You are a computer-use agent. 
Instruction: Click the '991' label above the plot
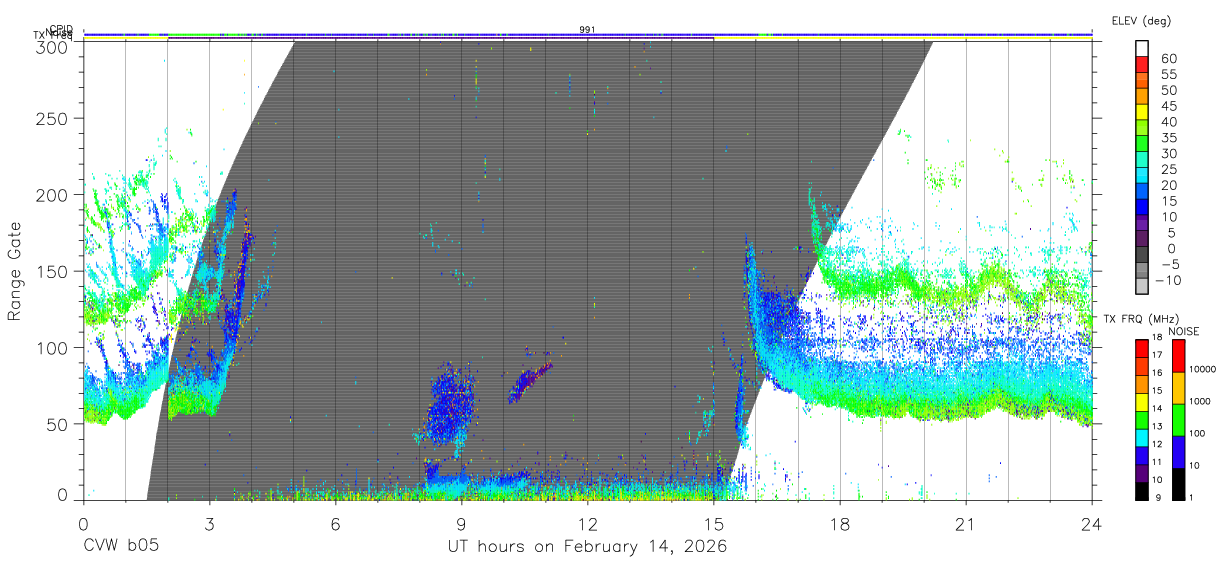point(587,30)
